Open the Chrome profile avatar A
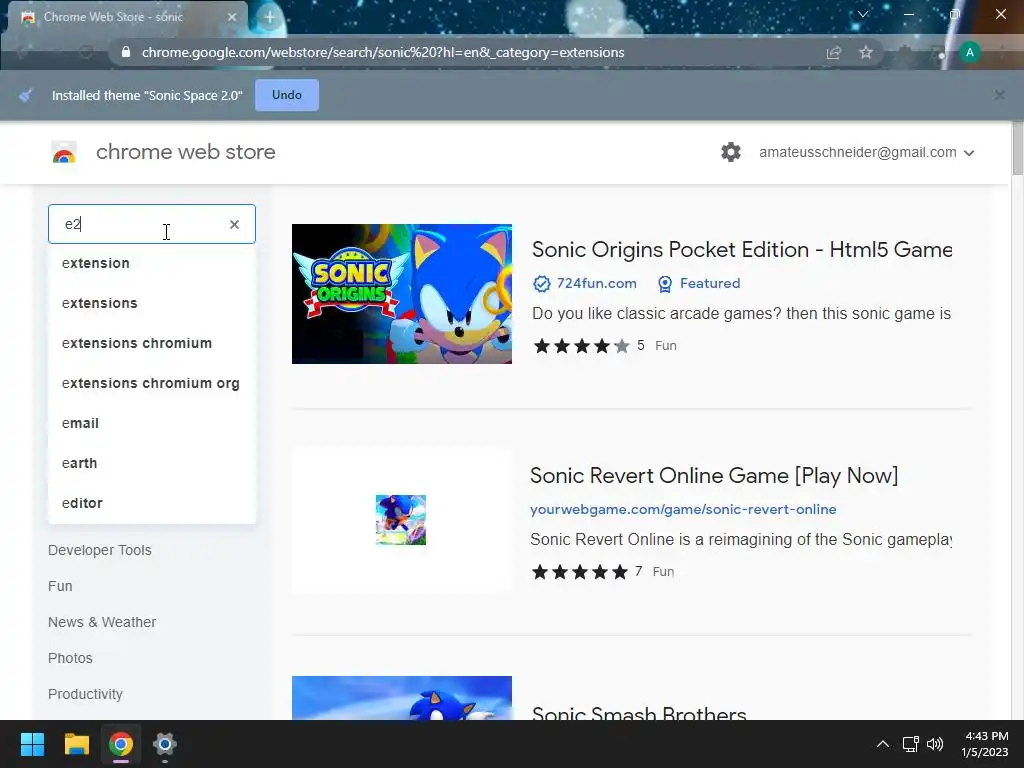The height and width of the screenshot is (768, 1024). tap(969, 52)
